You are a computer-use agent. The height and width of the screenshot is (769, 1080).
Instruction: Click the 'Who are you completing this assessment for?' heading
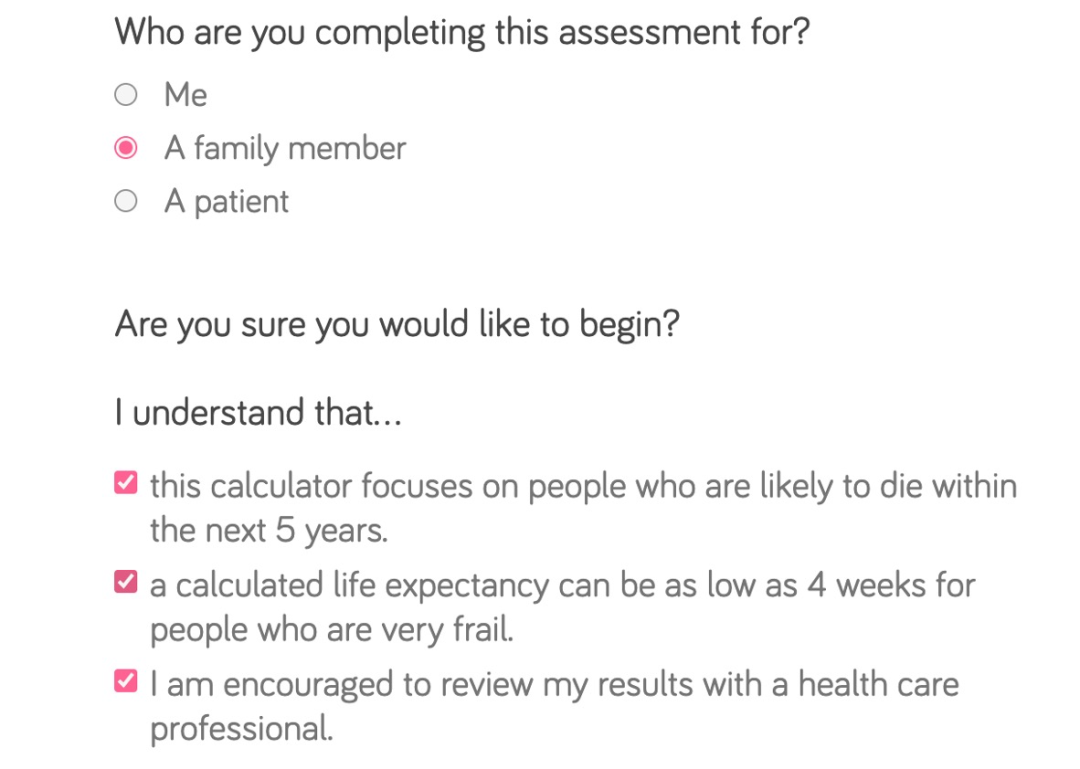click(462, 32)
